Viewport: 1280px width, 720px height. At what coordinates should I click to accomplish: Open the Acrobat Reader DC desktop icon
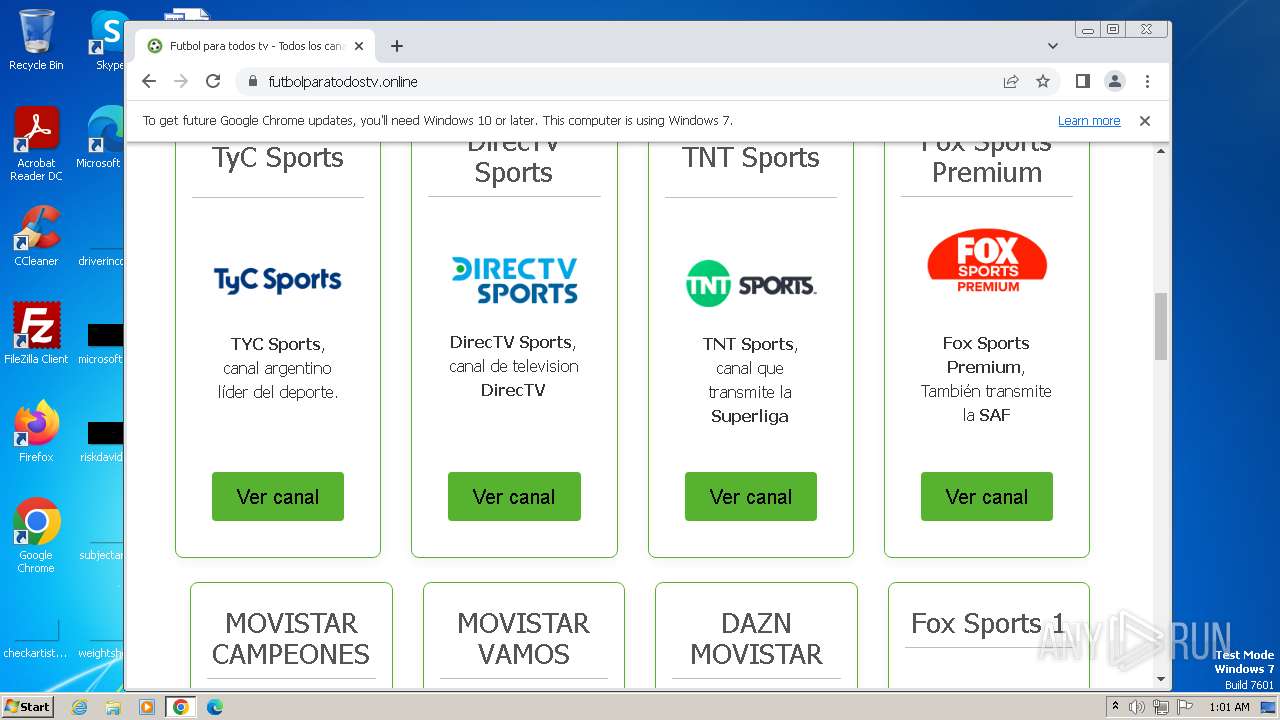pyautogui.click(x=36, y=144)
